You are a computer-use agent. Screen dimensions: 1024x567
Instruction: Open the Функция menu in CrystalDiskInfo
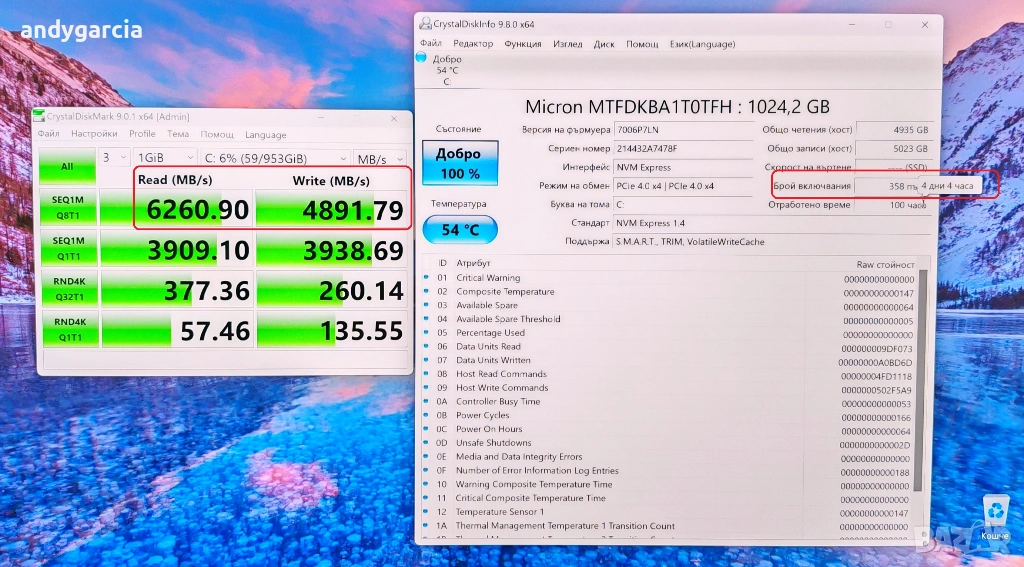point(523,44)
